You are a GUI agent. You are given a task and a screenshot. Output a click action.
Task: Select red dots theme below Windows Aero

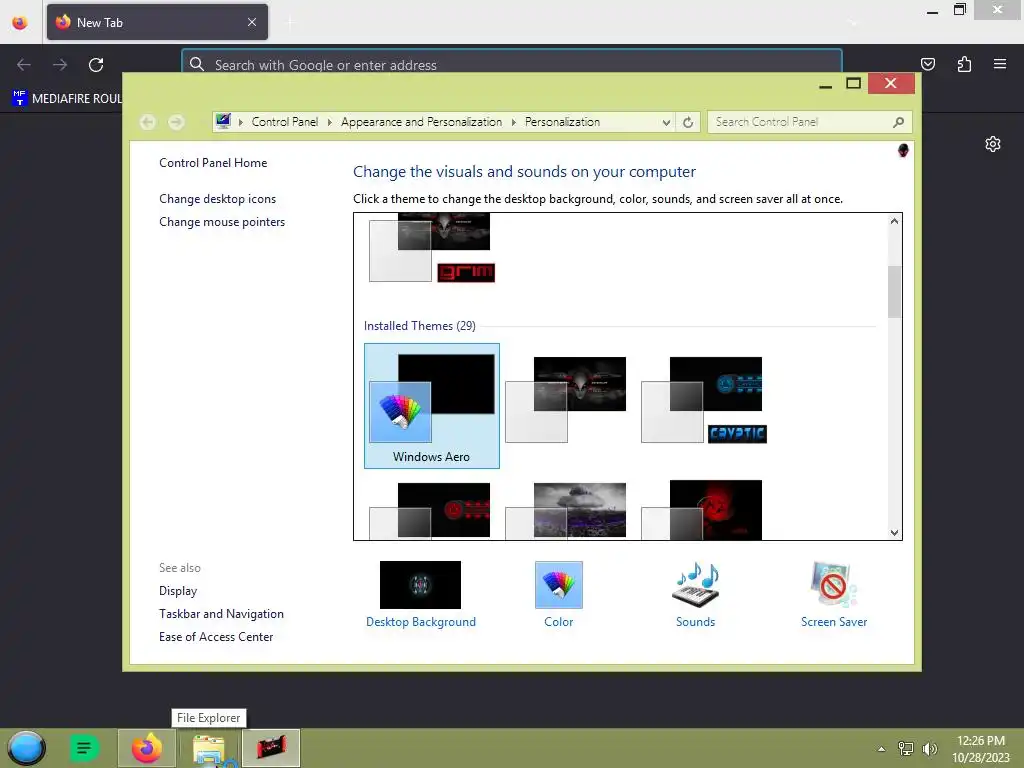(430, 511)
